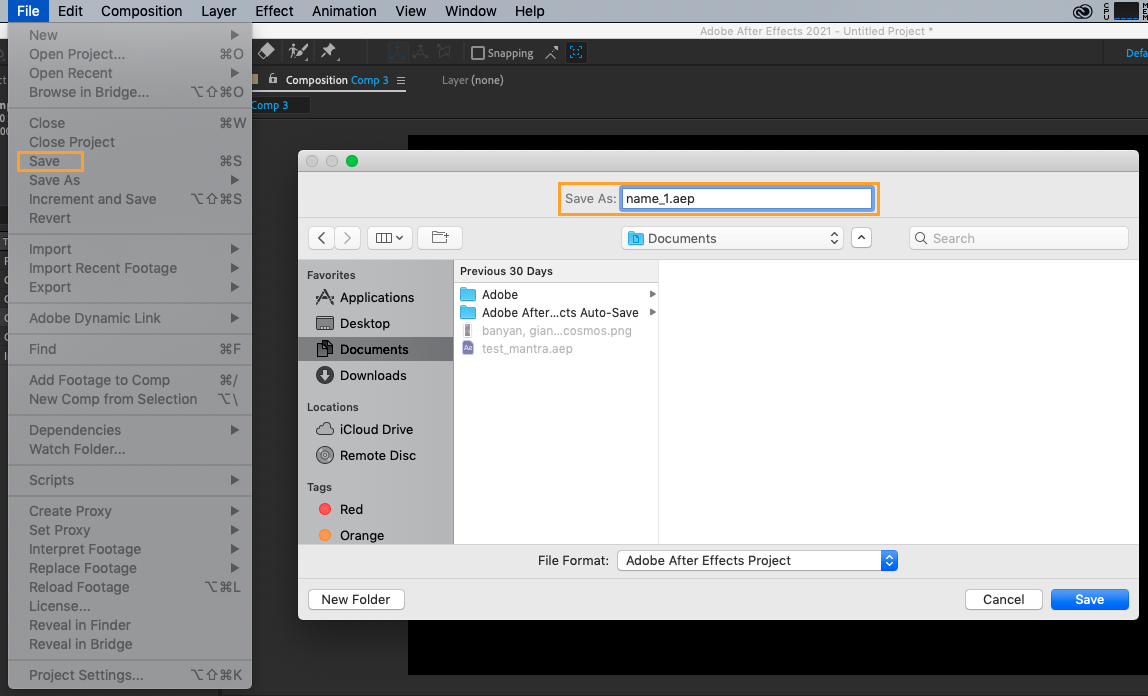
Task: Click the Save As filename field
Action: [746, 198]
